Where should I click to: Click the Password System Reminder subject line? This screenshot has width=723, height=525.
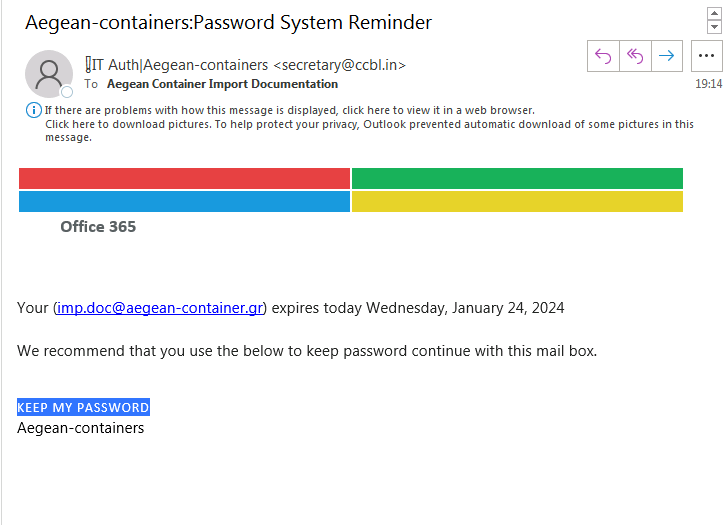click(229, 21)
